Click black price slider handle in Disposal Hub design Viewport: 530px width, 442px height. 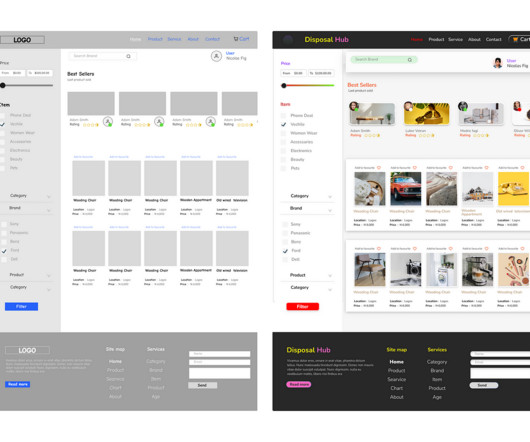pyautogui.click(x=284, y=85)
